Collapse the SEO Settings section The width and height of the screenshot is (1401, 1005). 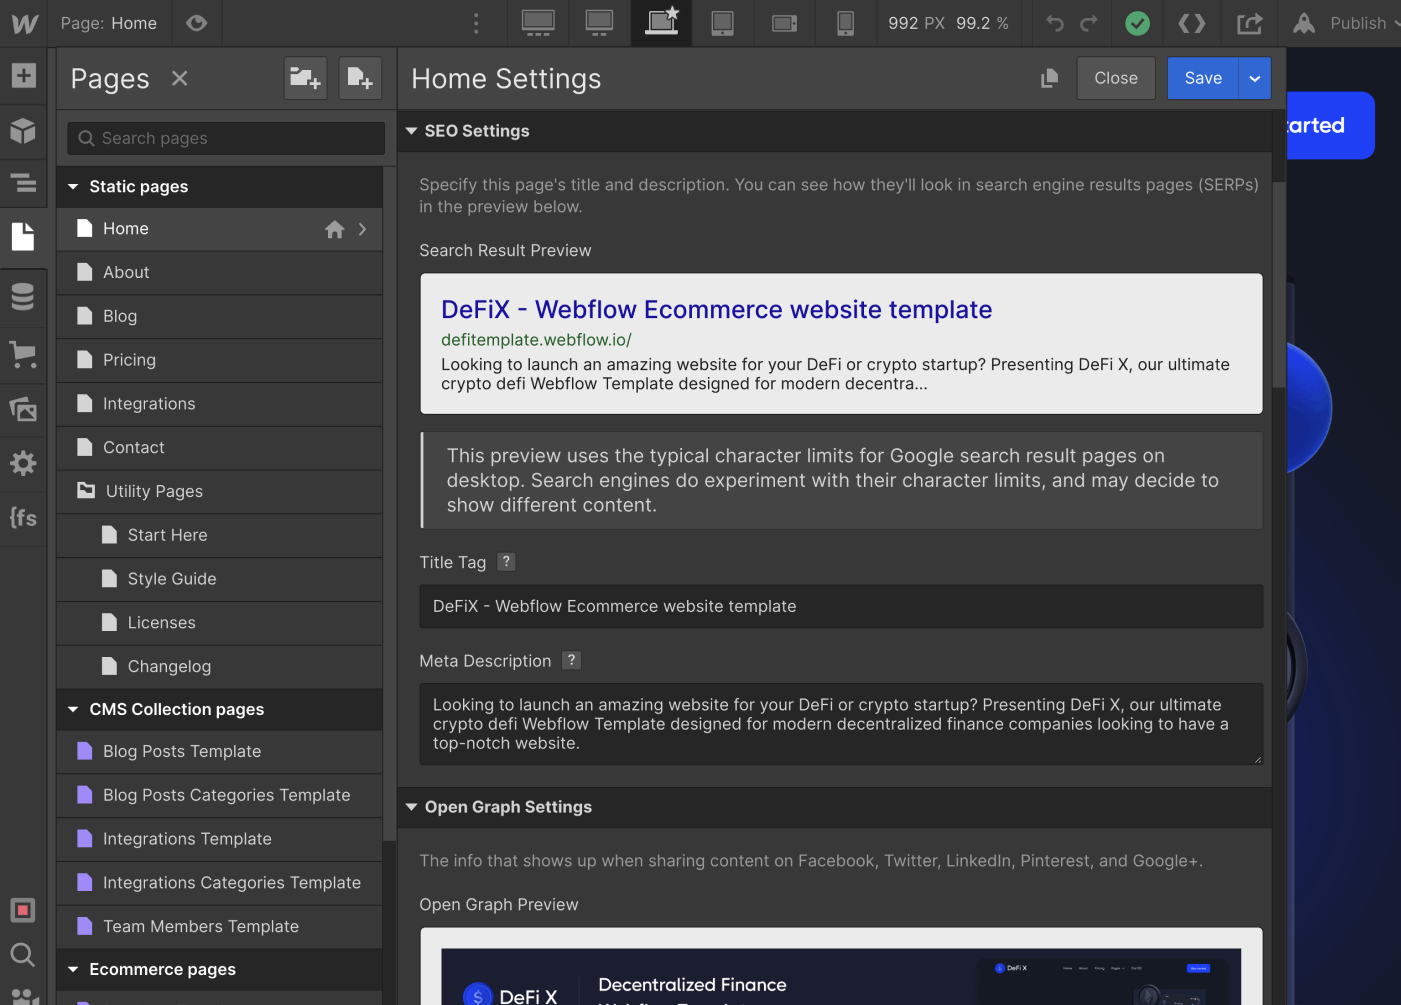[x=412, y=130]
